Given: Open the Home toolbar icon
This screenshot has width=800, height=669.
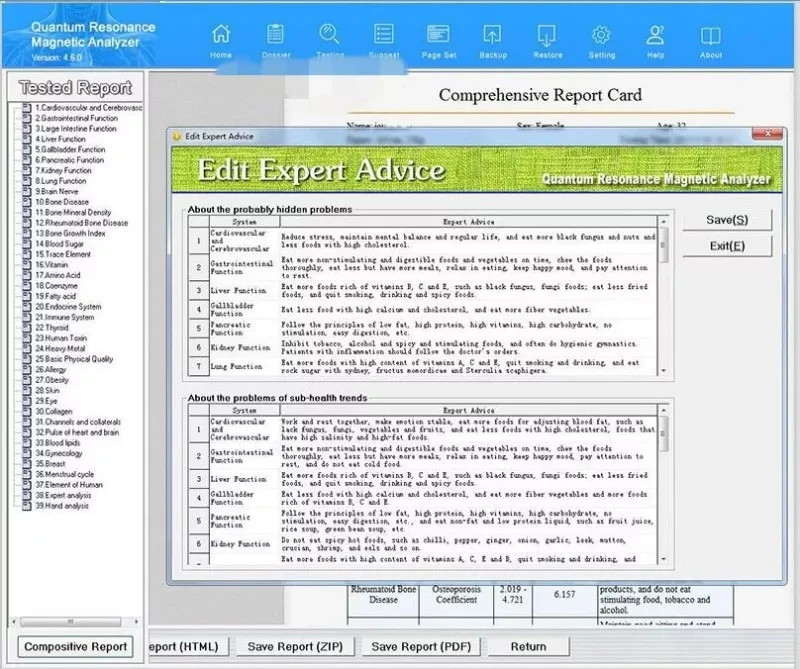Looking at the screenshot, I should 221,34.
